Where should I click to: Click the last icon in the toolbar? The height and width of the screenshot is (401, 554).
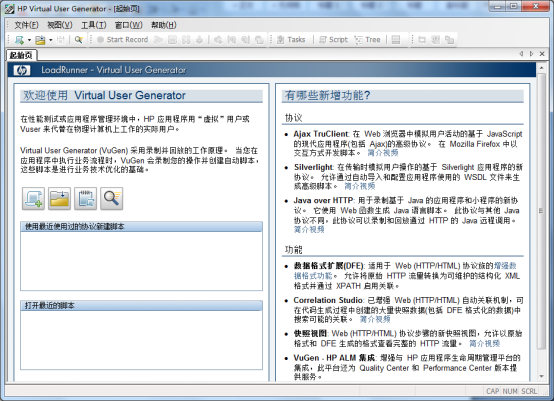point(449,40)
